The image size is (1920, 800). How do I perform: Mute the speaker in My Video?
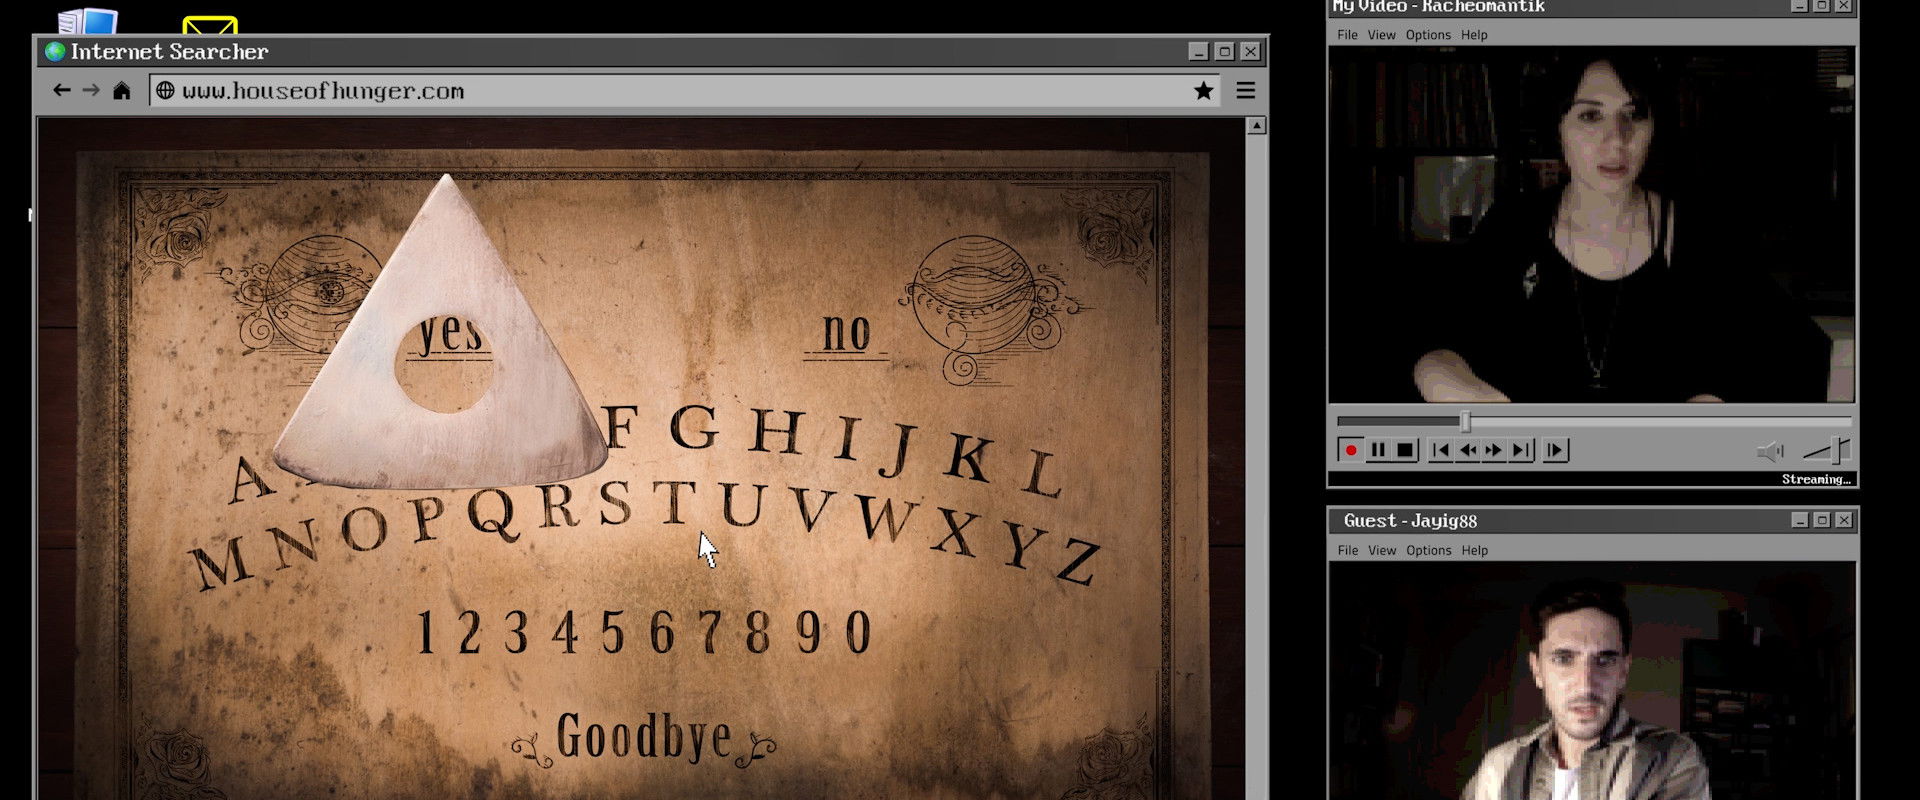coord(1770,452)
